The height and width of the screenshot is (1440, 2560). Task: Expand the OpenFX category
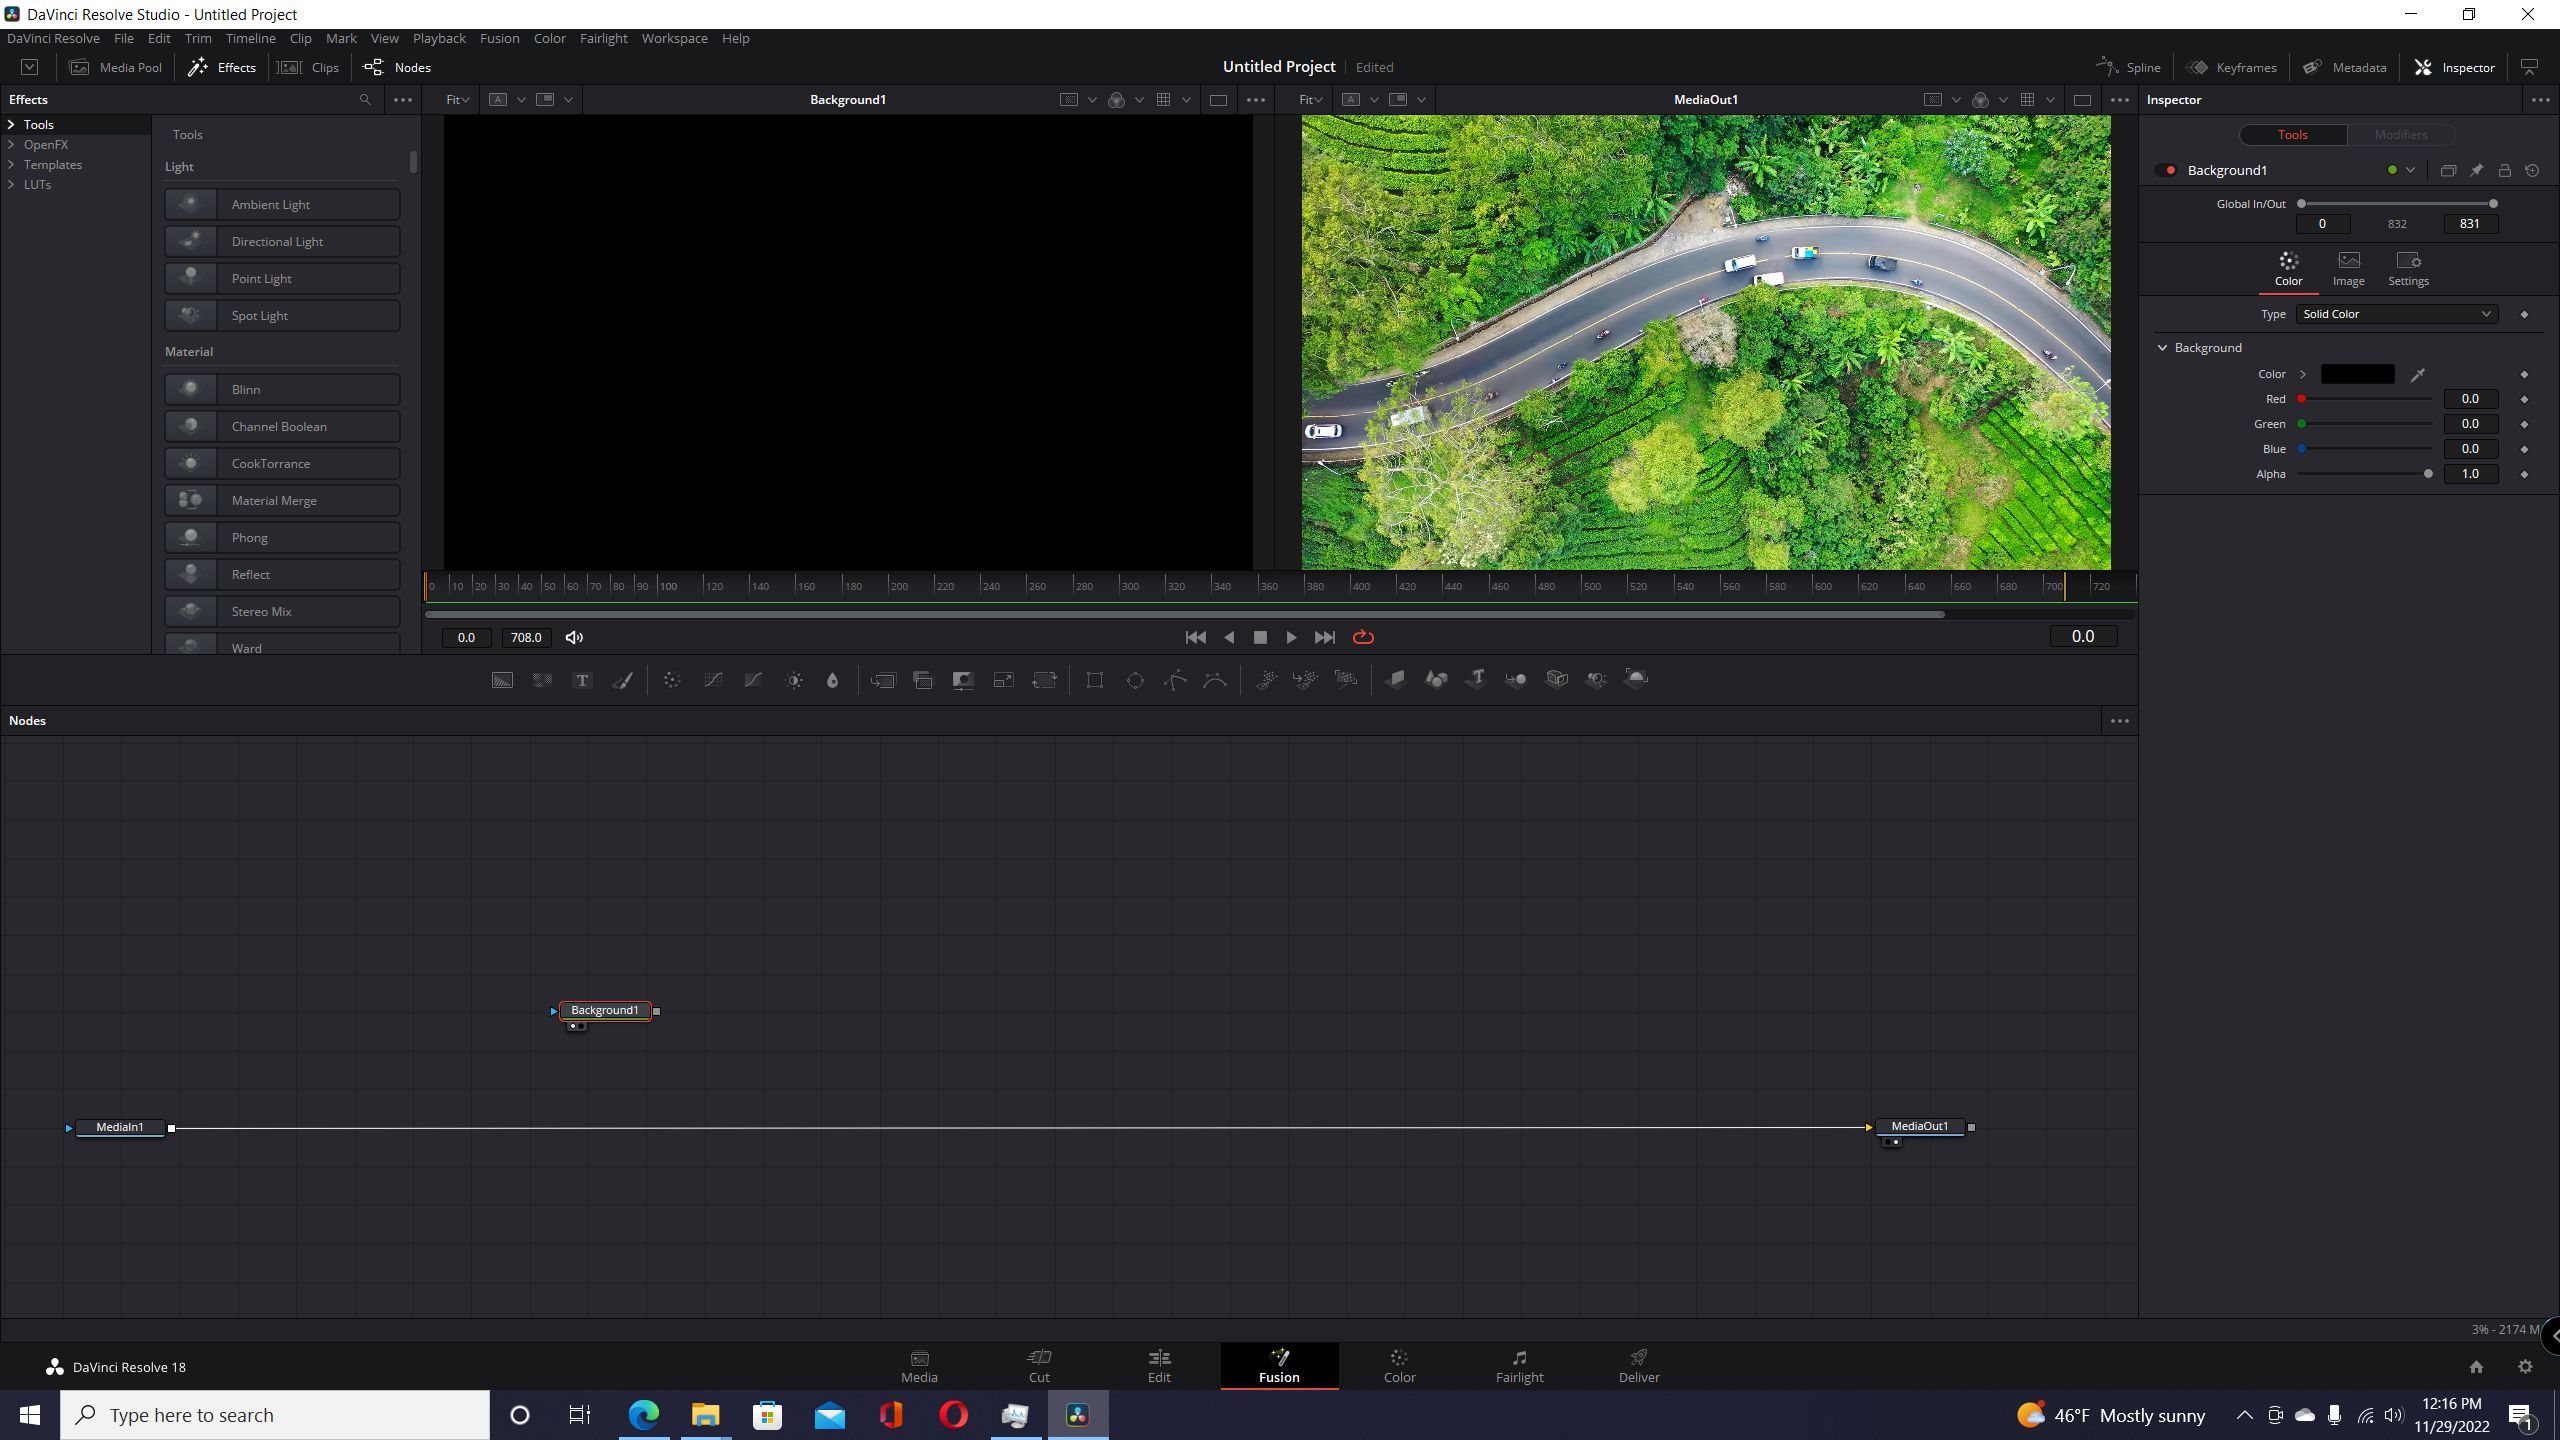[11, 145]
